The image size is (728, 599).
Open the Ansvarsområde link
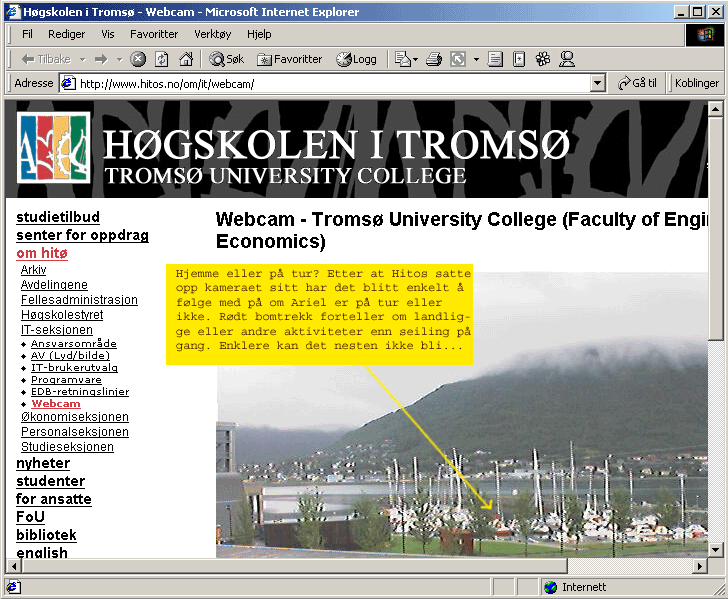[74, 344]
